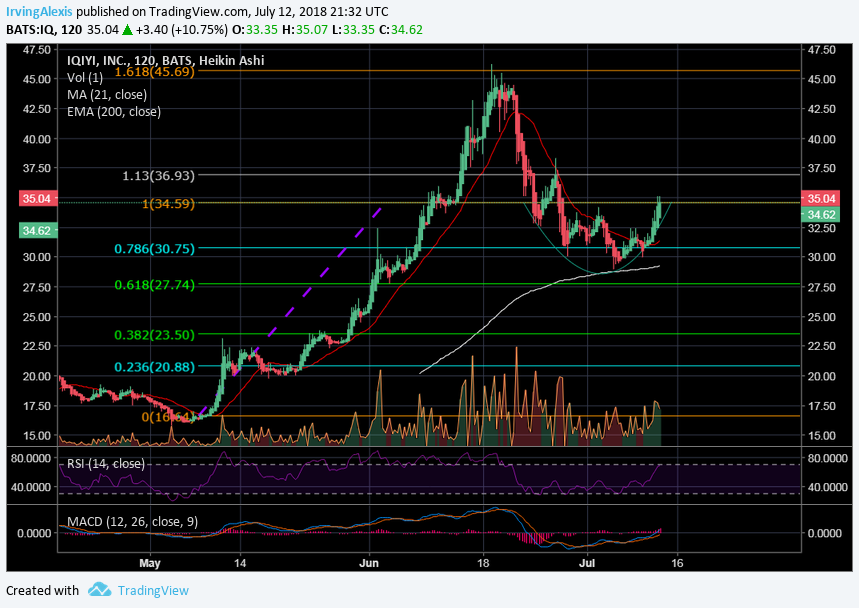
Task: Open the TradingView link in footer
Action: [x=153, y=590]
